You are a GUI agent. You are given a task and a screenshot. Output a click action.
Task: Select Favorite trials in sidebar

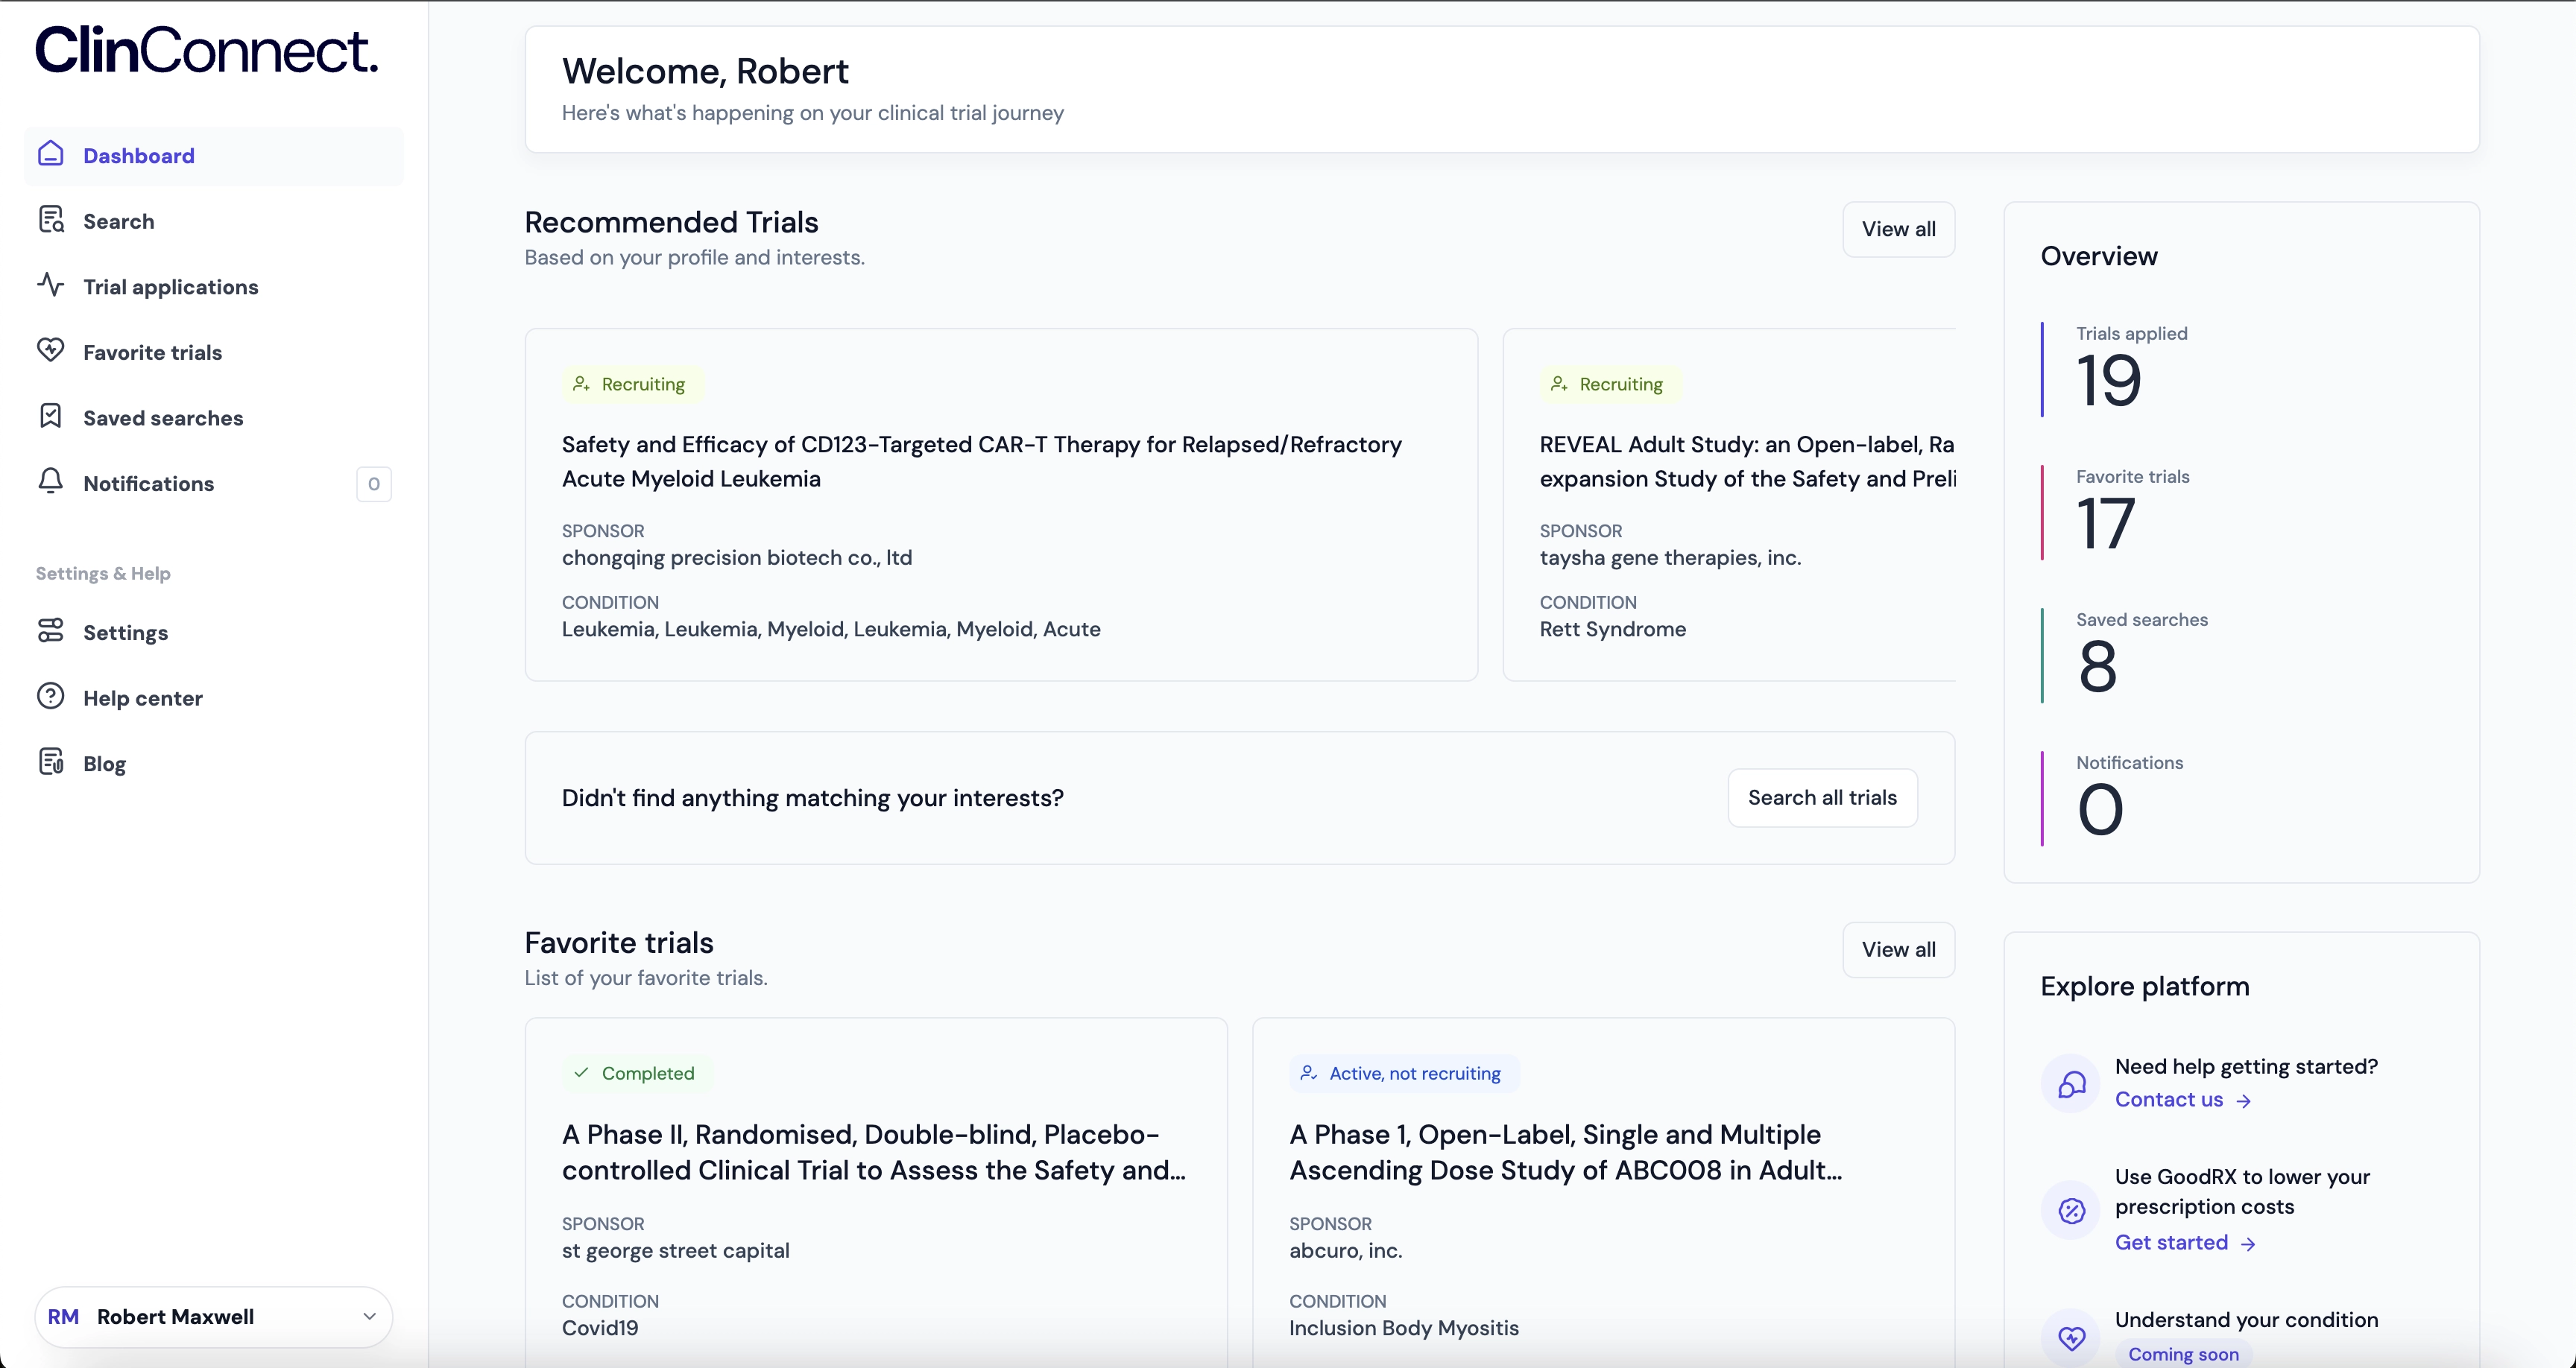click(214, 352)
